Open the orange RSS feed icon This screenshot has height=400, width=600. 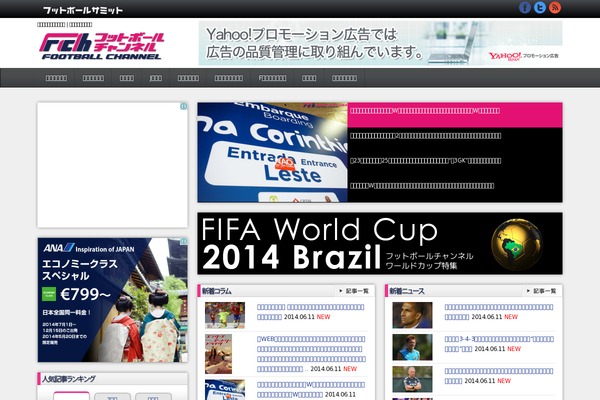point(555,7)
